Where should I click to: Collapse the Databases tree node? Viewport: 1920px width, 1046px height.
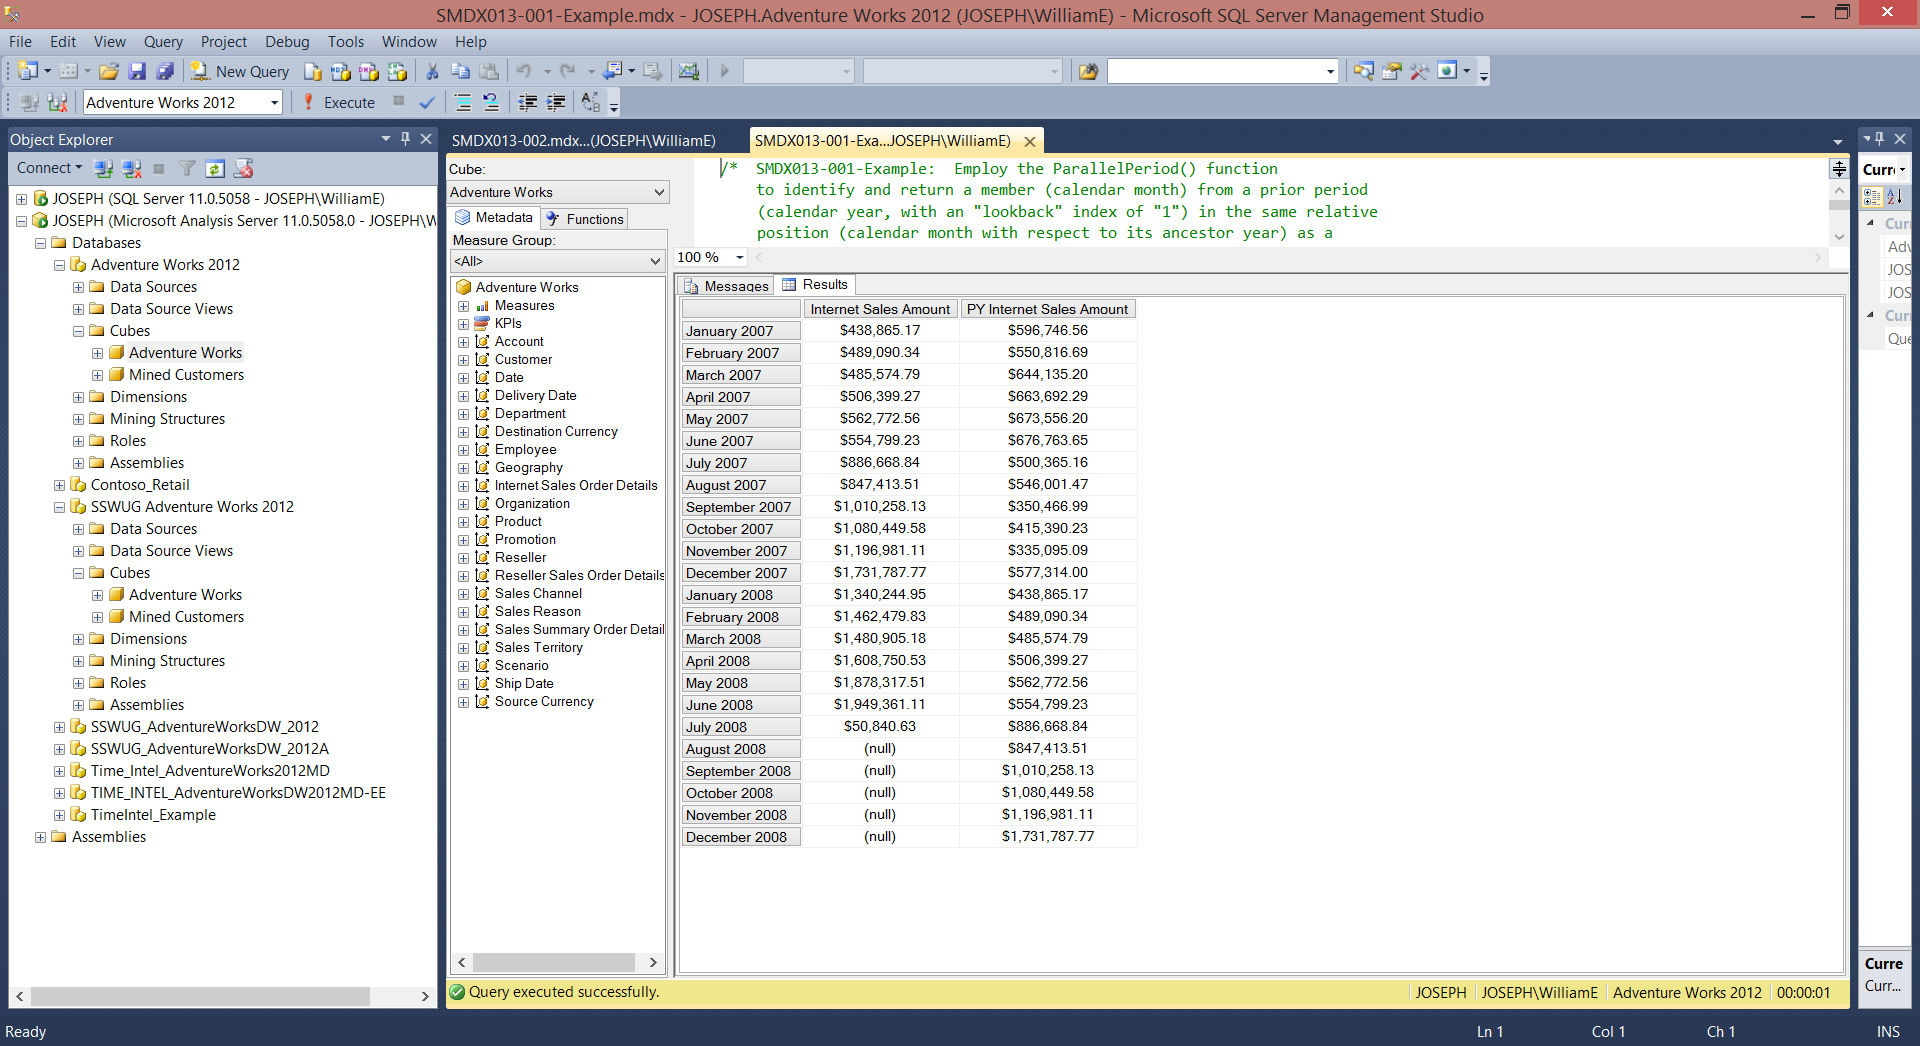(41, 243)
